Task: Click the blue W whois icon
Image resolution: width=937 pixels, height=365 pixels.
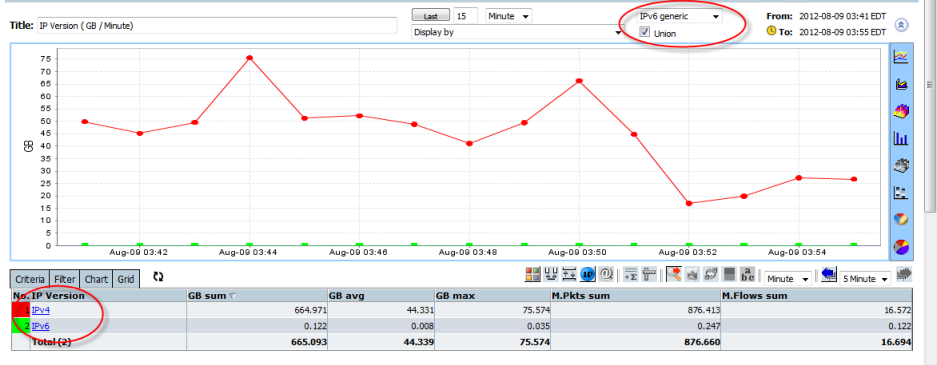Action: [x=587, y=274]
